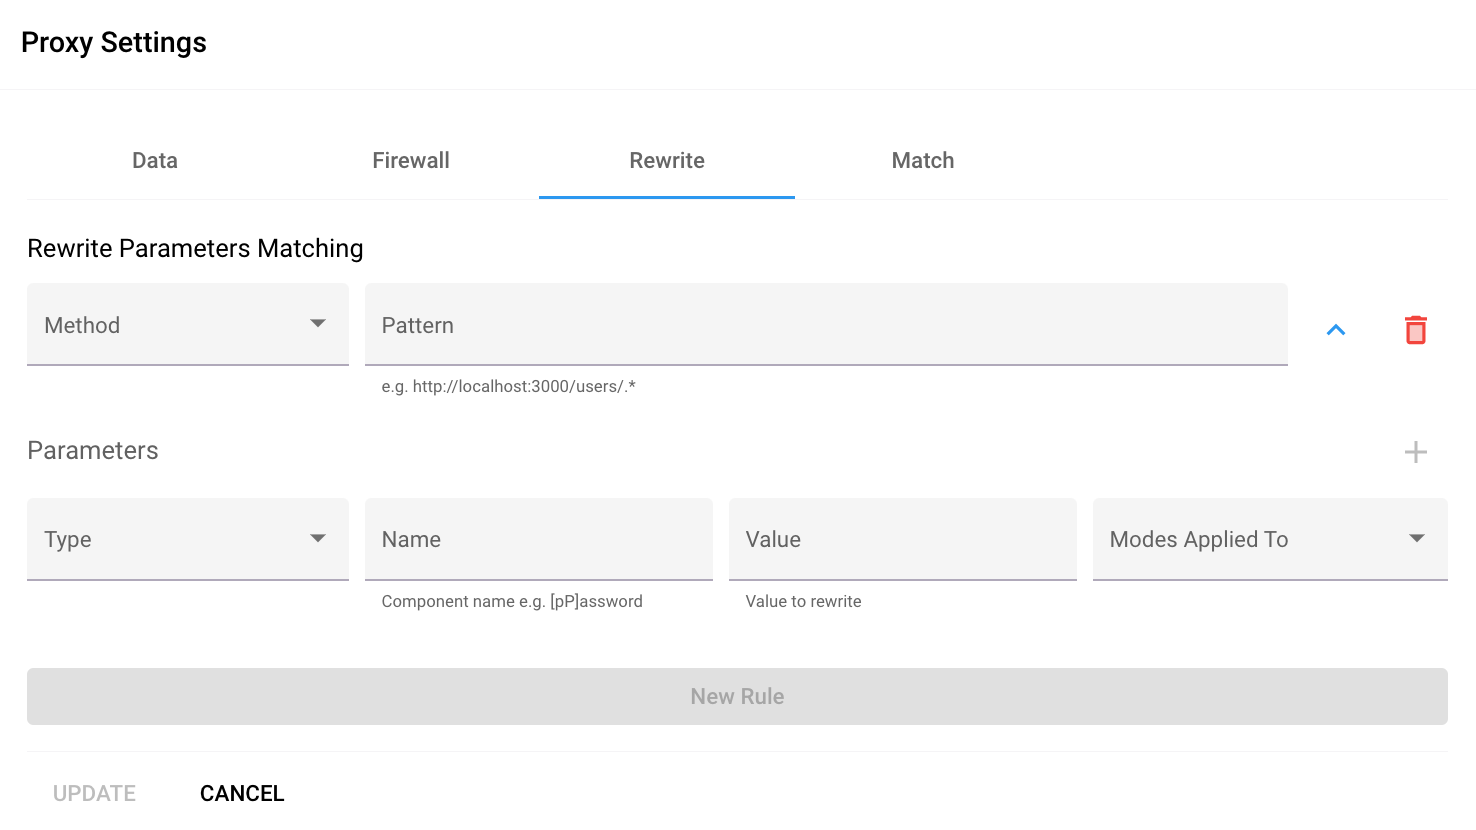Collapse the rule using the up chevron
Viewport: 1476px width, 830px height.
(1335, 330)
